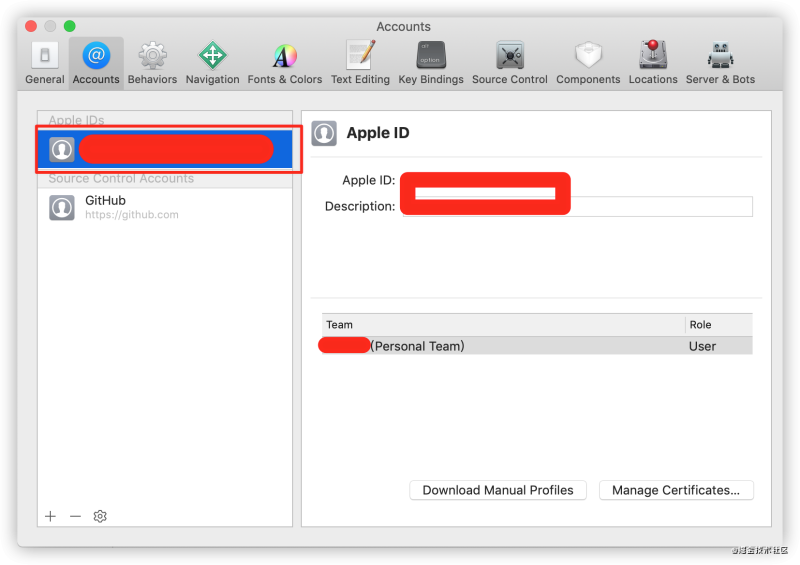Click the Team column header
The height and width of the screenshot is (565, 800).
[503, 325]
